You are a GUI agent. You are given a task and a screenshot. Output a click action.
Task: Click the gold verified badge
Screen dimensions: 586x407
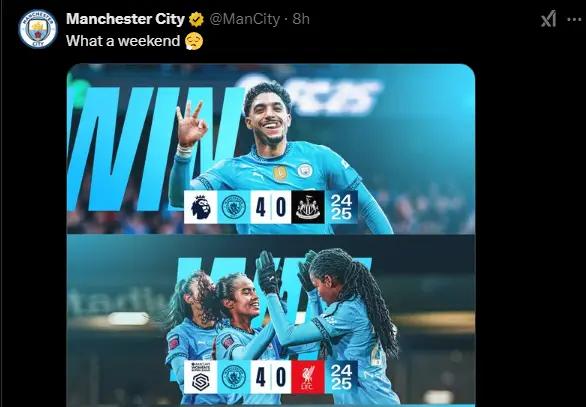(x=196, y=19)
